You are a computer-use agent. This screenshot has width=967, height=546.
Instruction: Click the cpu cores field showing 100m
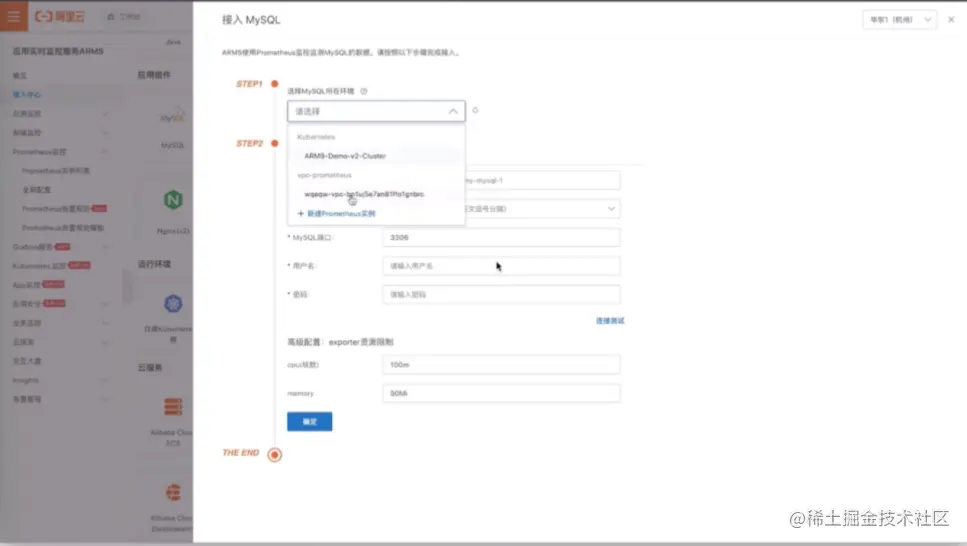pos(501,365)
